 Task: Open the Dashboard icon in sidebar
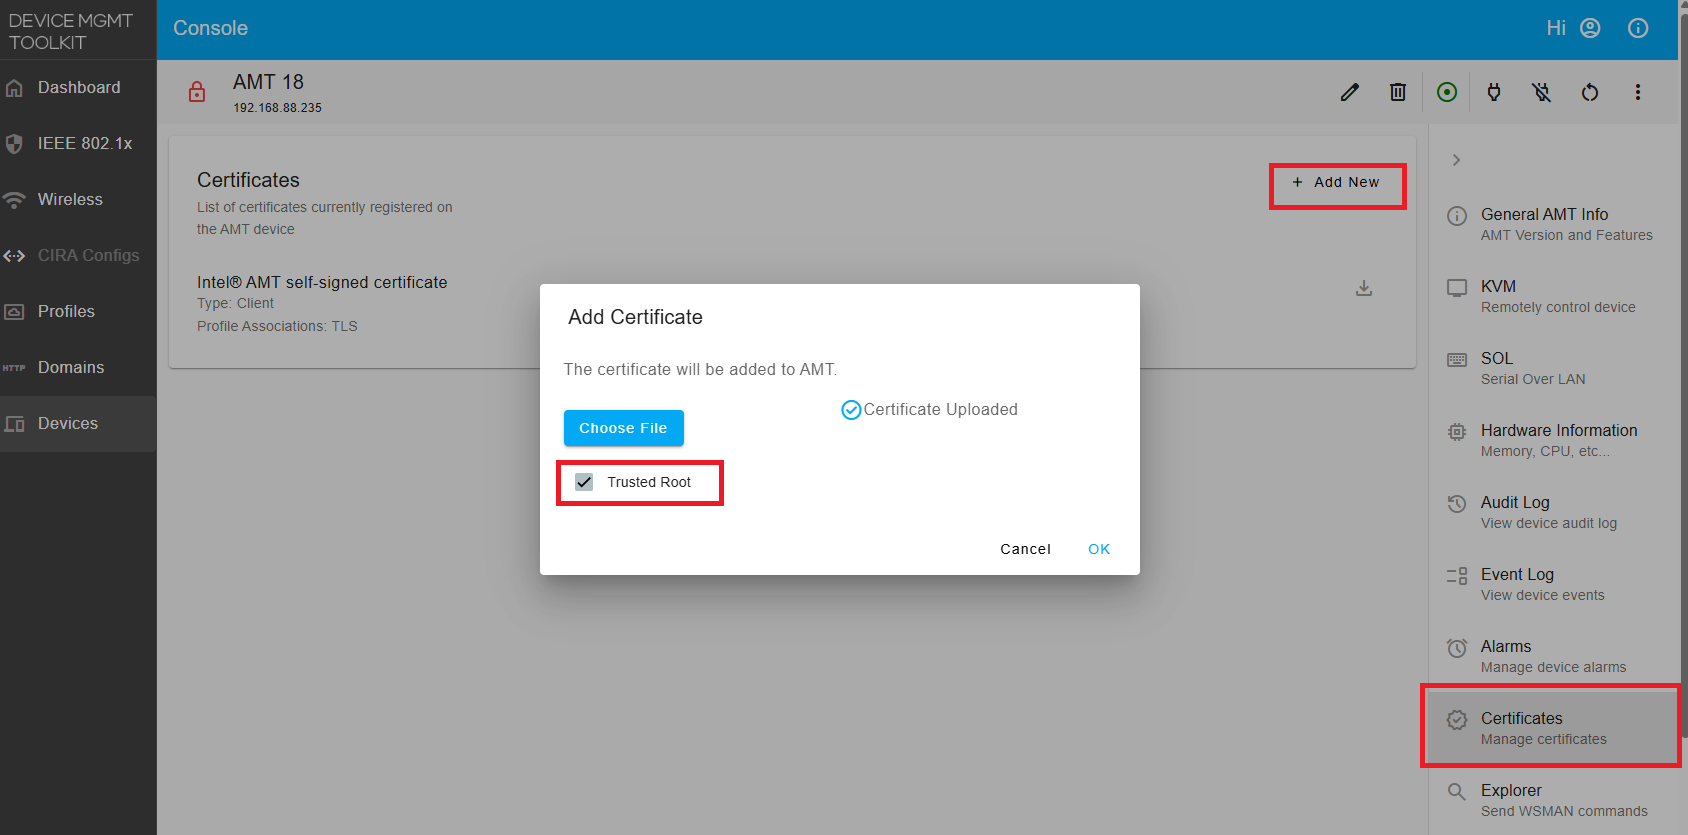tap(14, 88)
